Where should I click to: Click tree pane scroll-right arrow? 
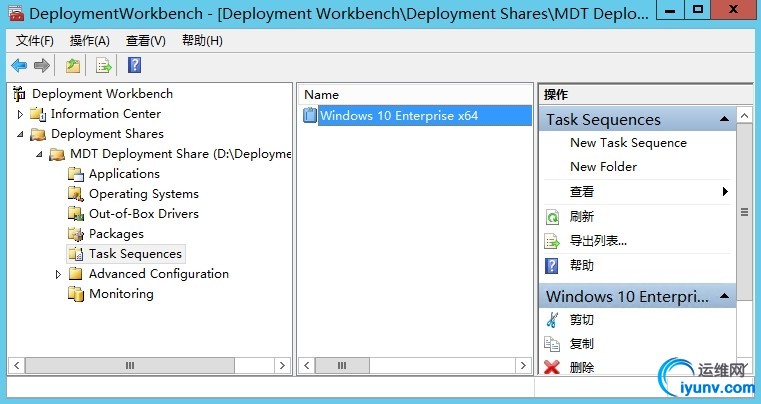[282, 365]
